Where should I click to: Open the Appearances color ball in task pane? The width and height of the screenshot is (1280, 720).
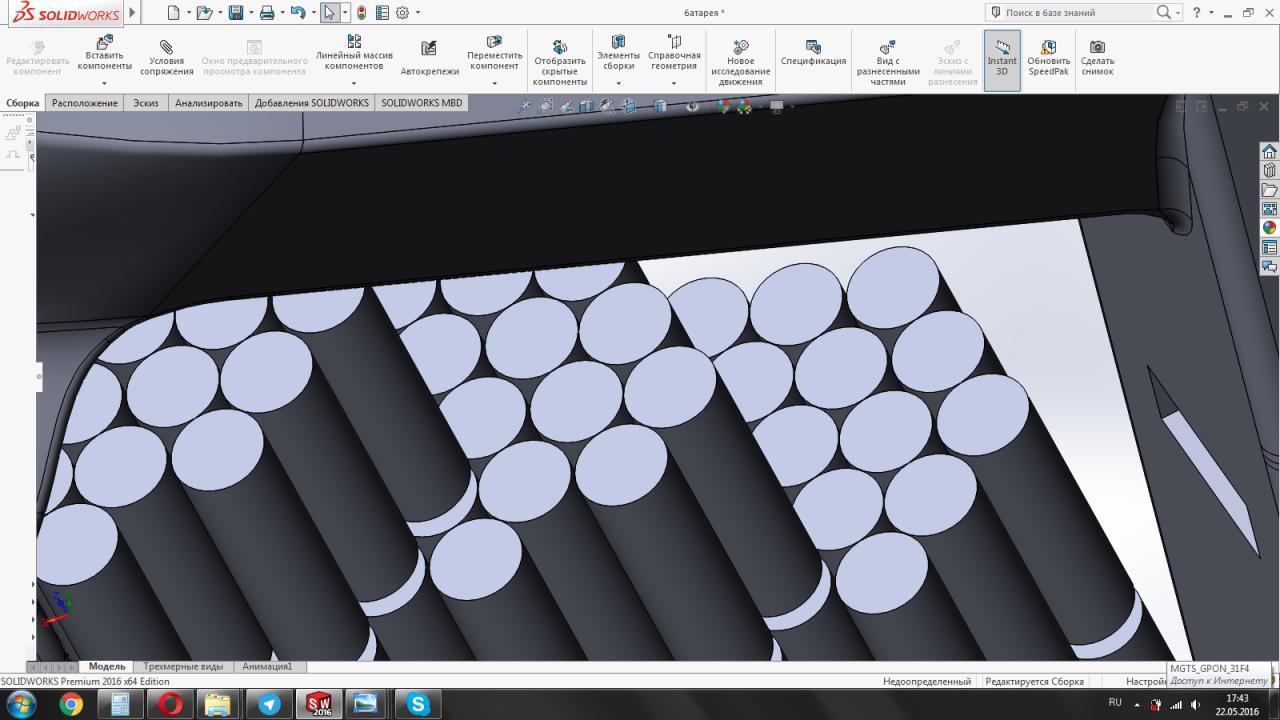tap(1269, 228)
